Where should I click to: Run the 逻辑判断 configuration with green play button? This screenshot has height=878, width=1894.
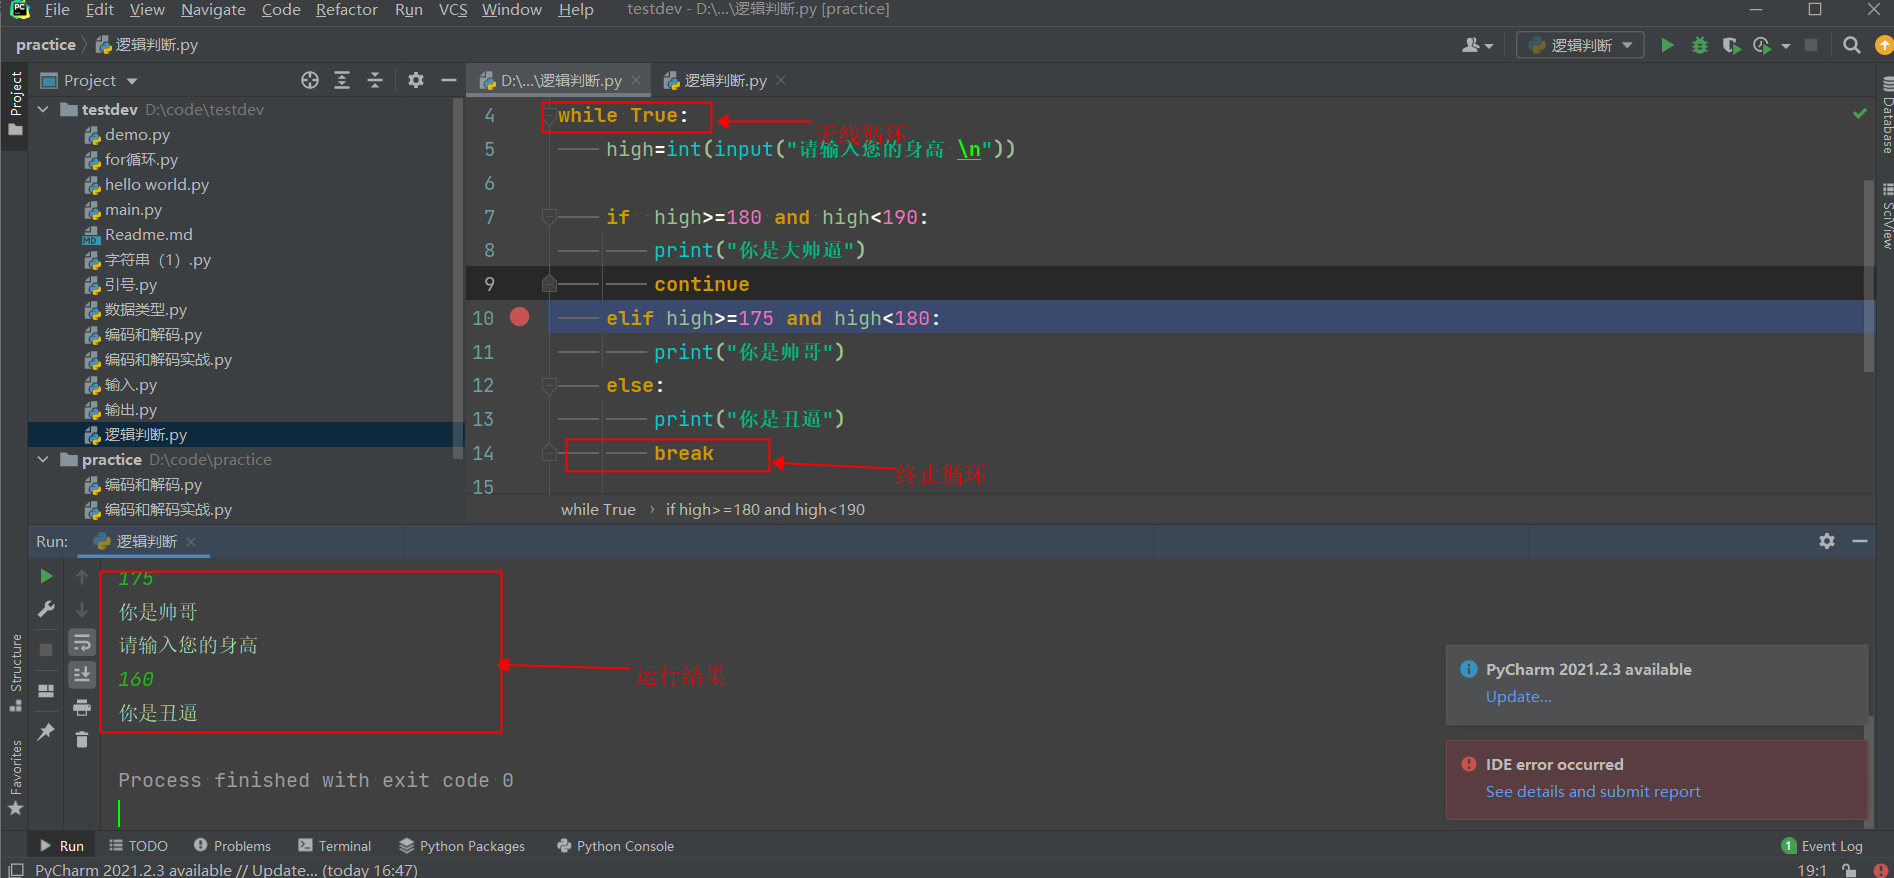tap(1667, 45)
